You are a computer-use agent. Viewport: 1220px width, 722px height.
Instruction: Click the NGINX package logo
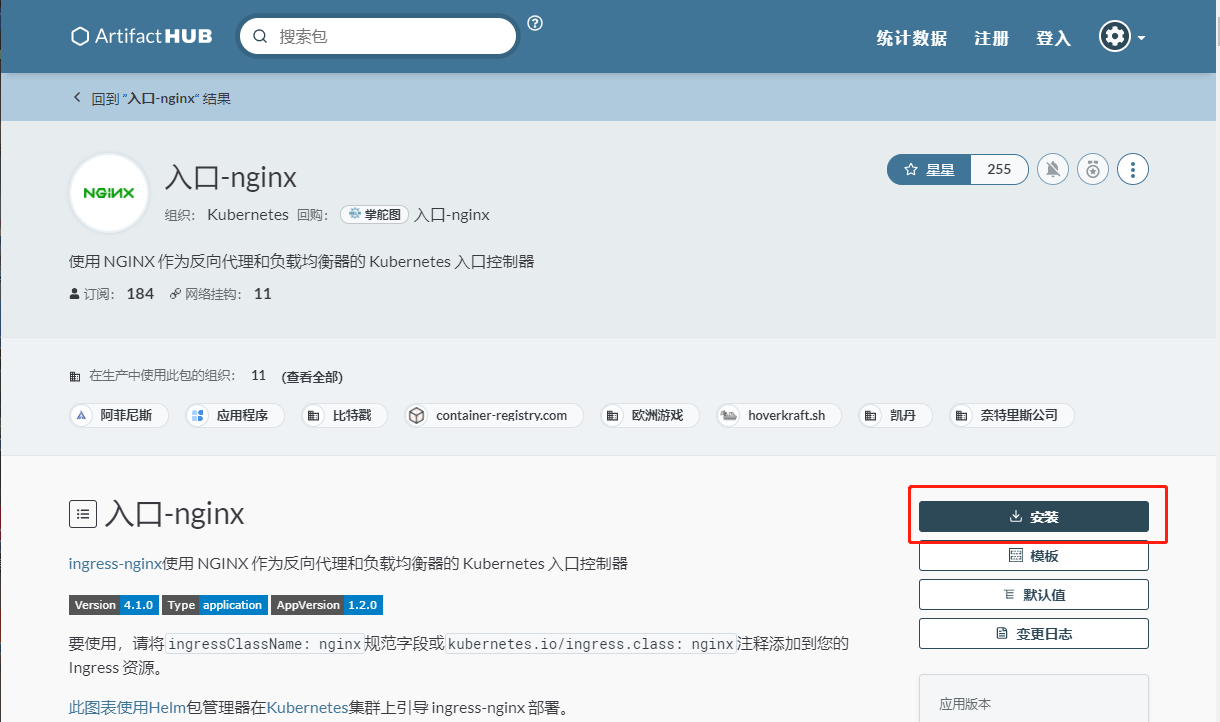click(109, 193)
